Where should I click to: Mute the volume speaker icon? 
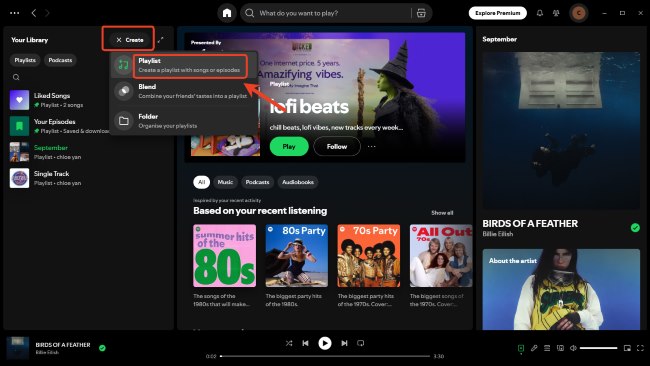coord(573,348)
